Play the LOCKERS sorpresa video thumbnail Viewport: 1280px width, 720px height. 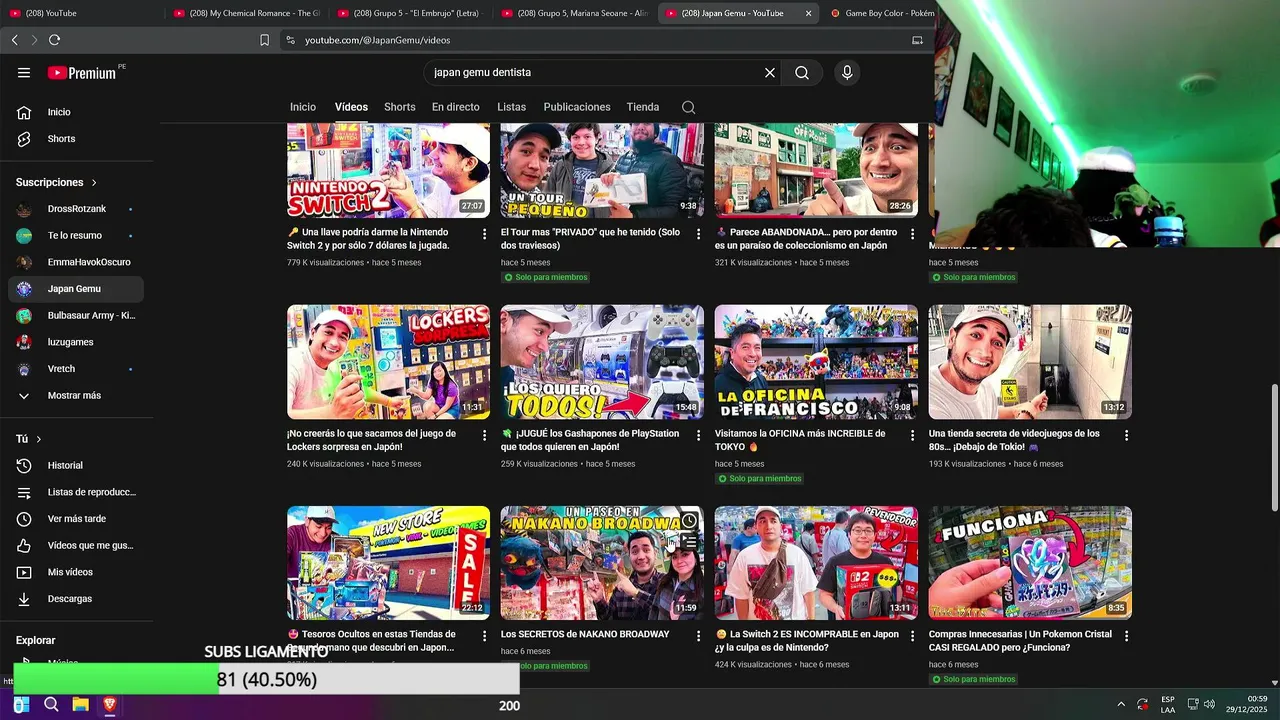[x=388, y=362]
